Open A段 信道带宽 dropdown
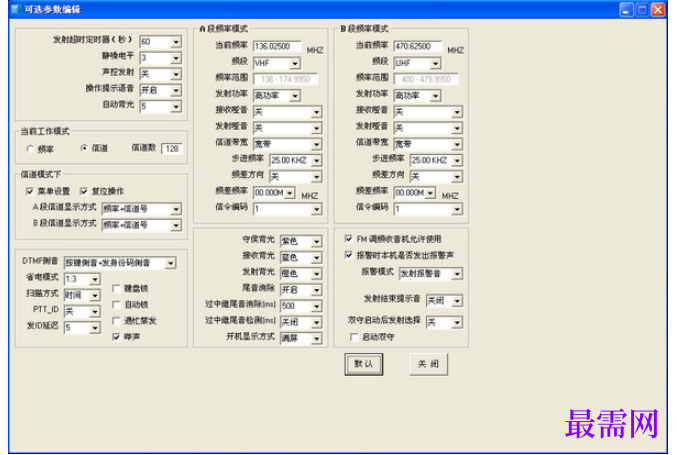The height and width of the screenshot is (455, 677). 288,144
